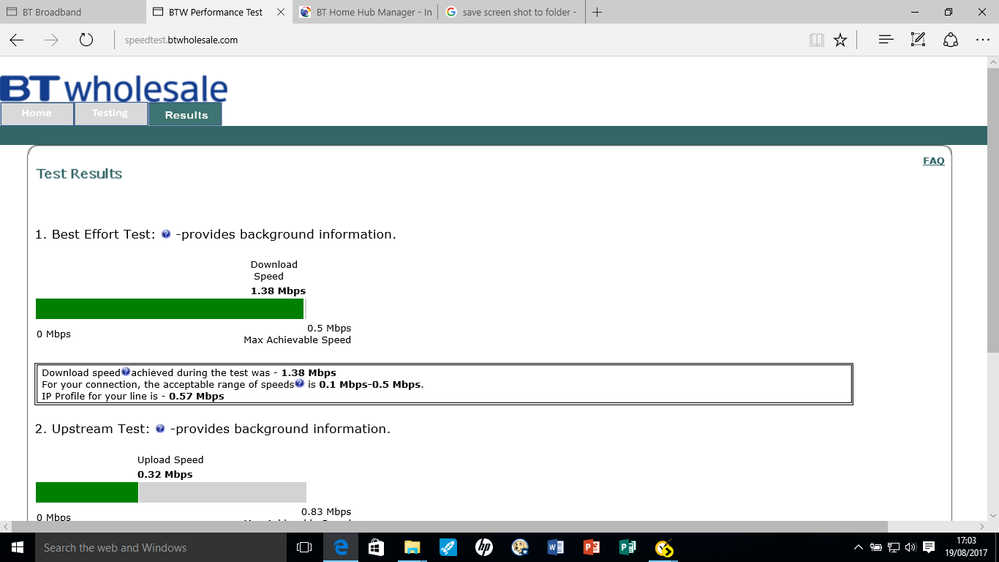Close the BTW Performance Test tab

(x=280, y=12)
